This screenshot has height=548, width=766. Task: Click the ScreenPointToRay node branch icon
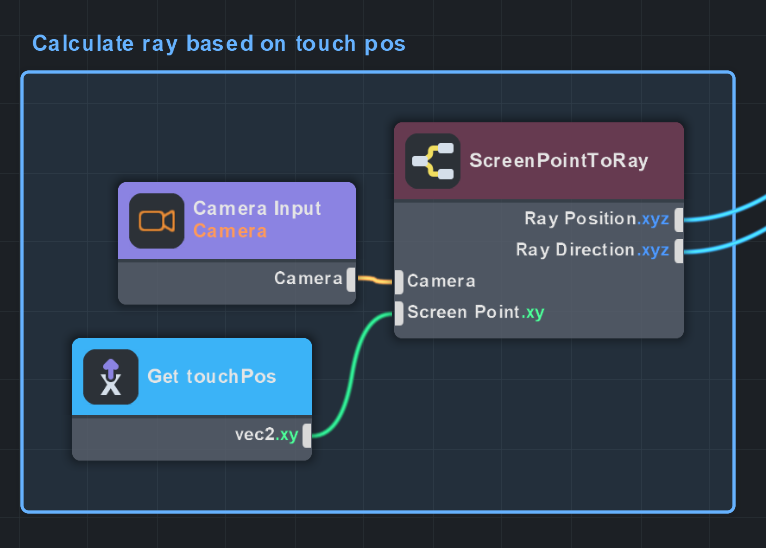click(432, 161)
